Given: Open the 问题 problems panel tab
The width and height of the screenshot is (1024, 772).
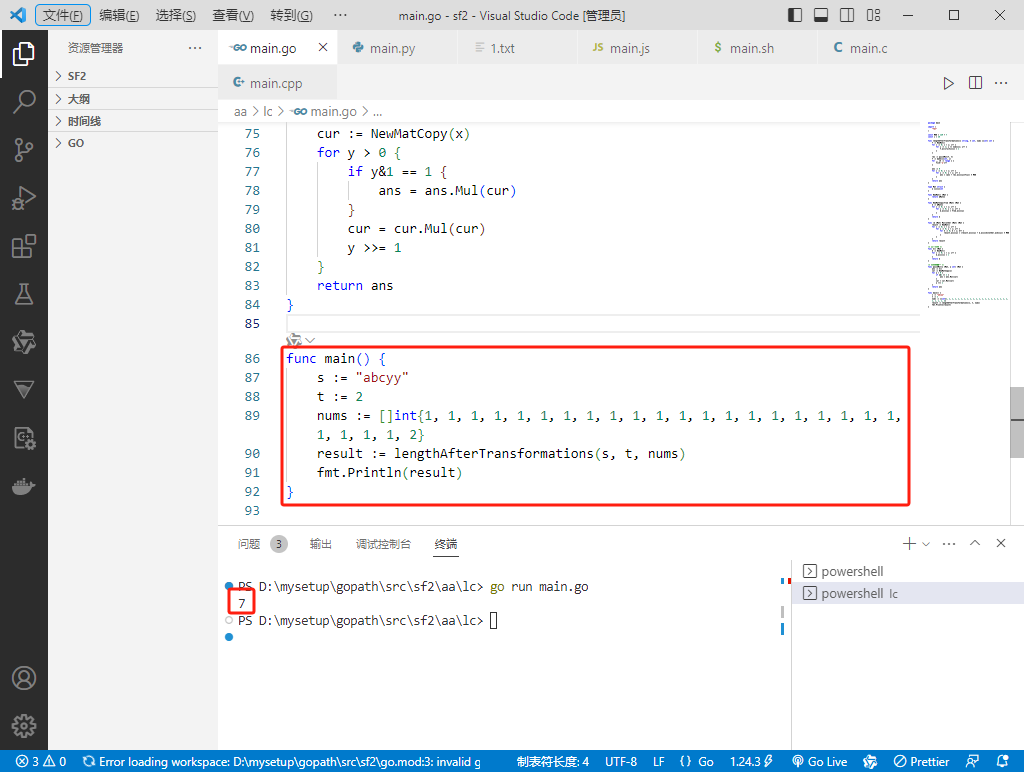Looking at the screenshot, I should pos(249,543).
